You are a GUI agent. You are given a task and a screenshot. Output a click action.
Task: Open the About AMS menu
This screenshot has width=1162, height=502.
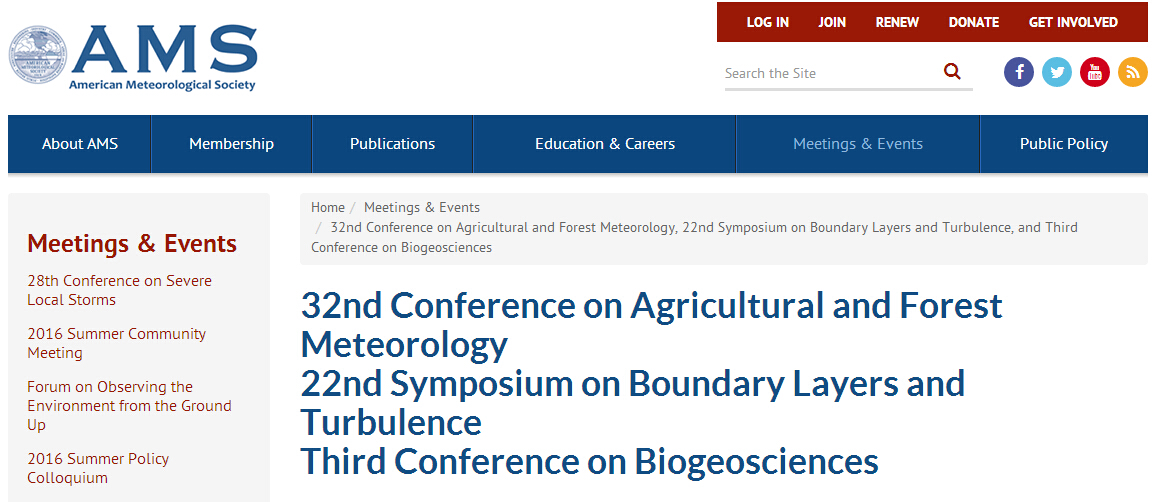coord(79,144)
